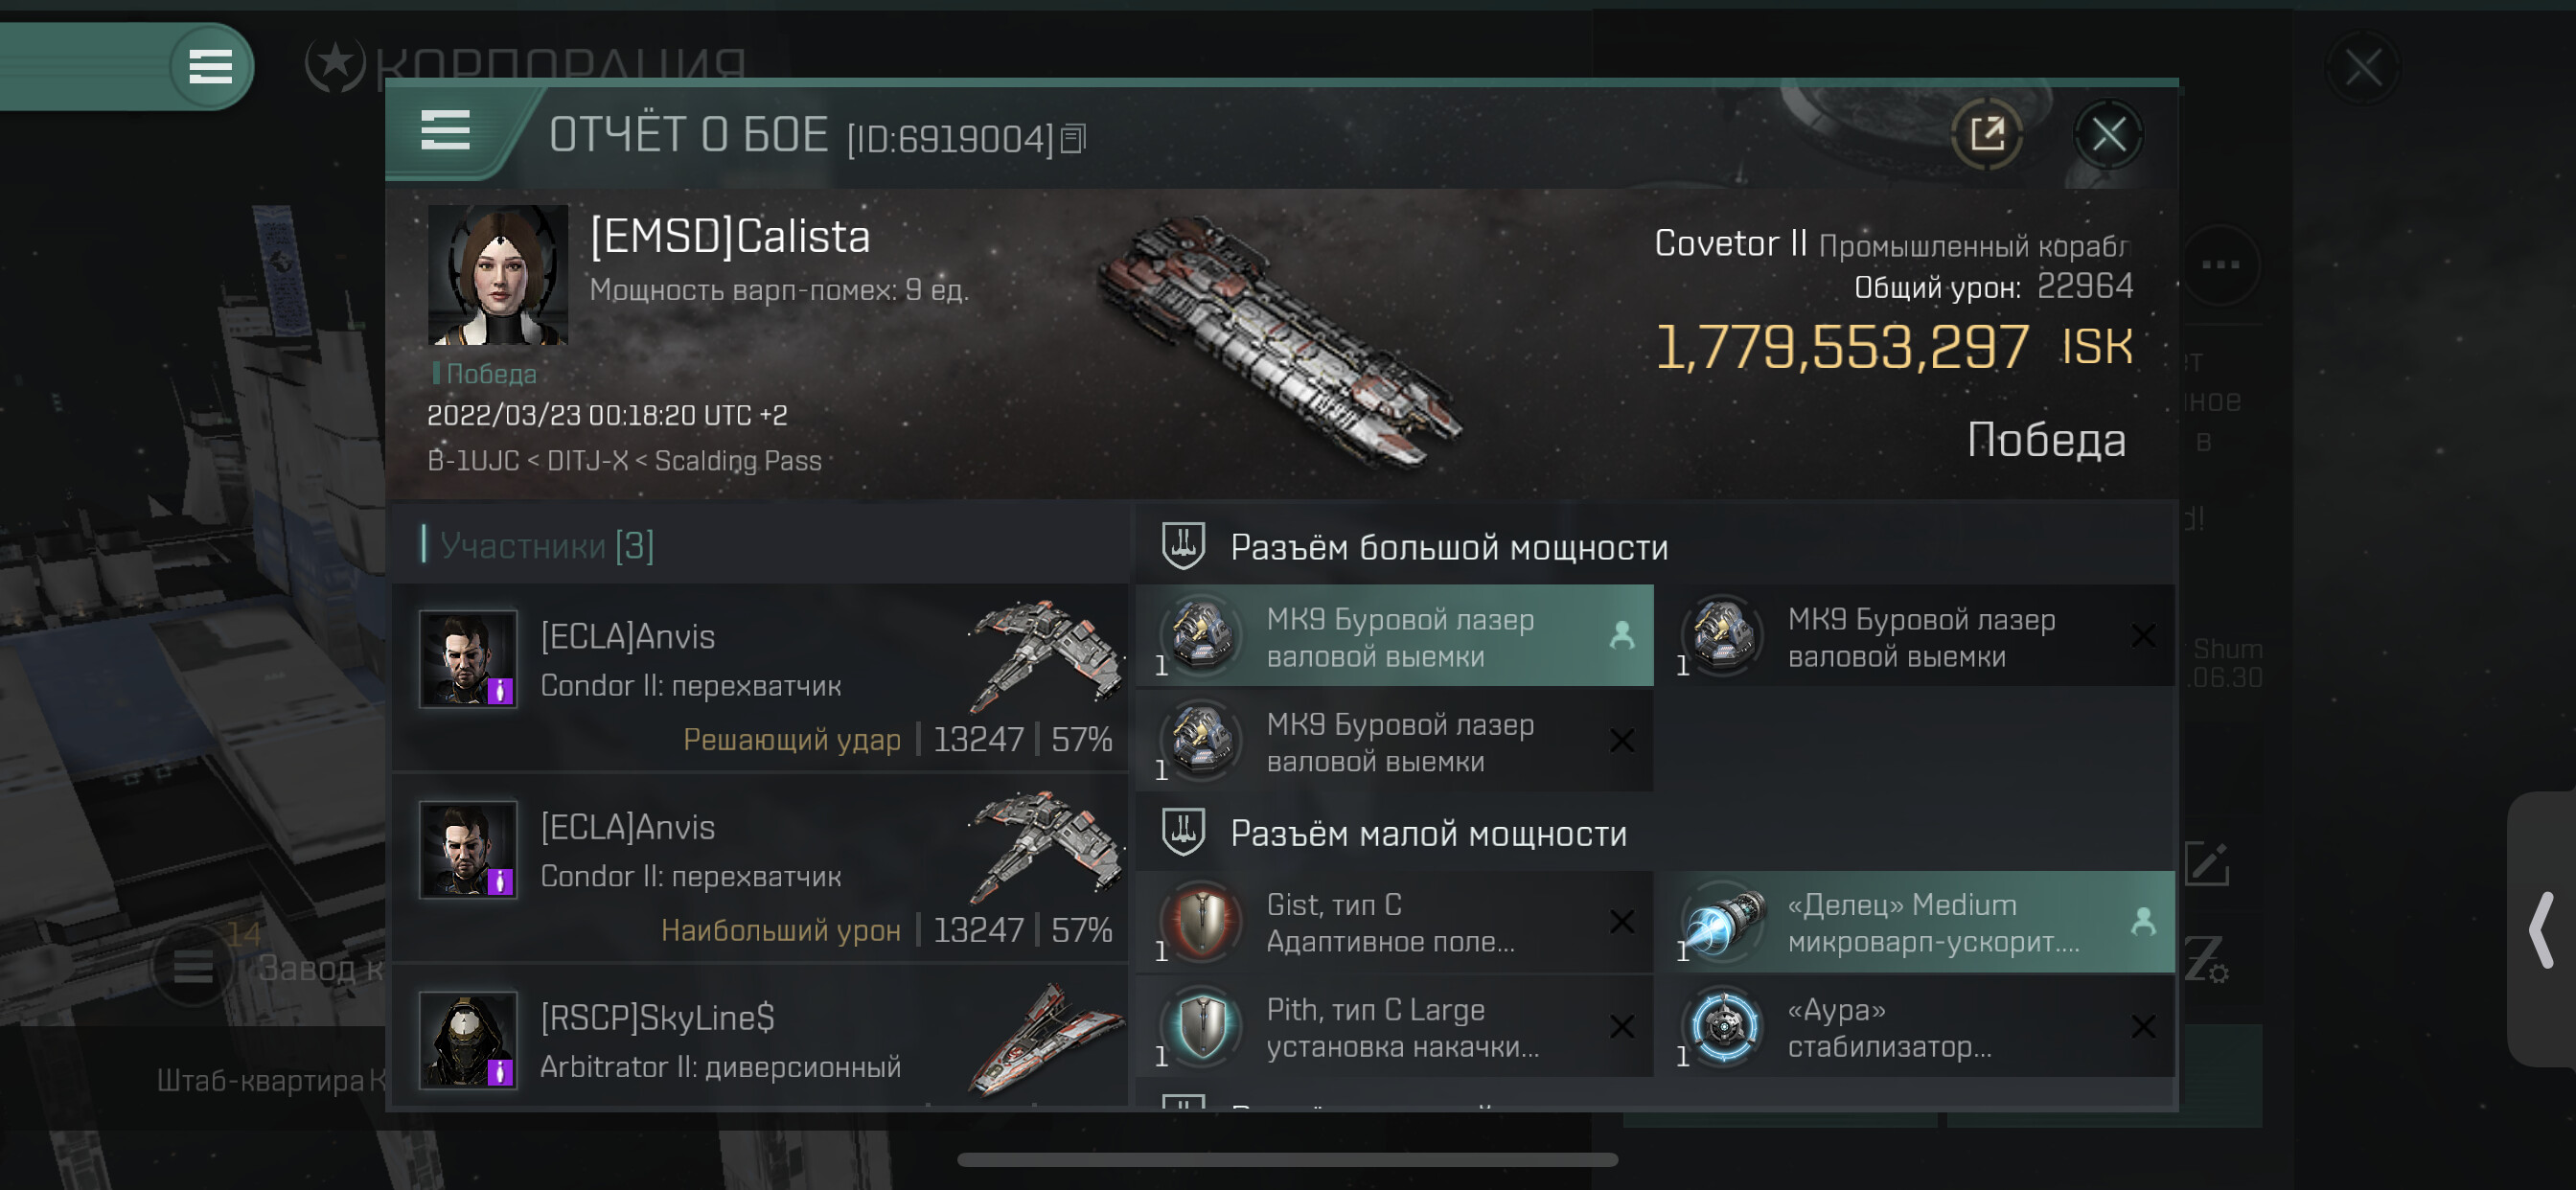Viewport: 2576px width, 1190px height.
Task: Open the main menu in top-left corner
Action: click(210, 67)
